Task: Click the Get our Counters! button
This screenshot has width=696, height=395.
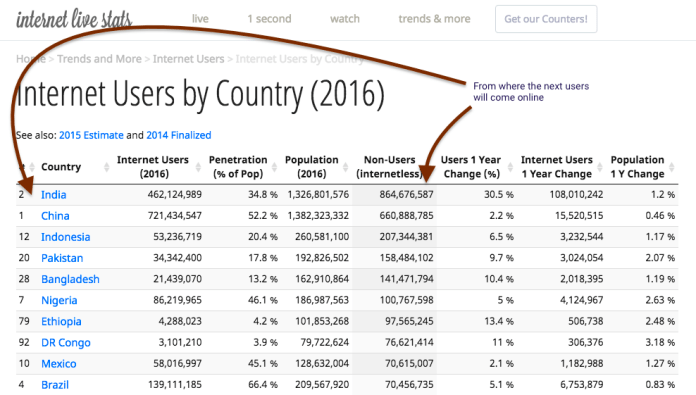Action: click(x=546, y=19)
